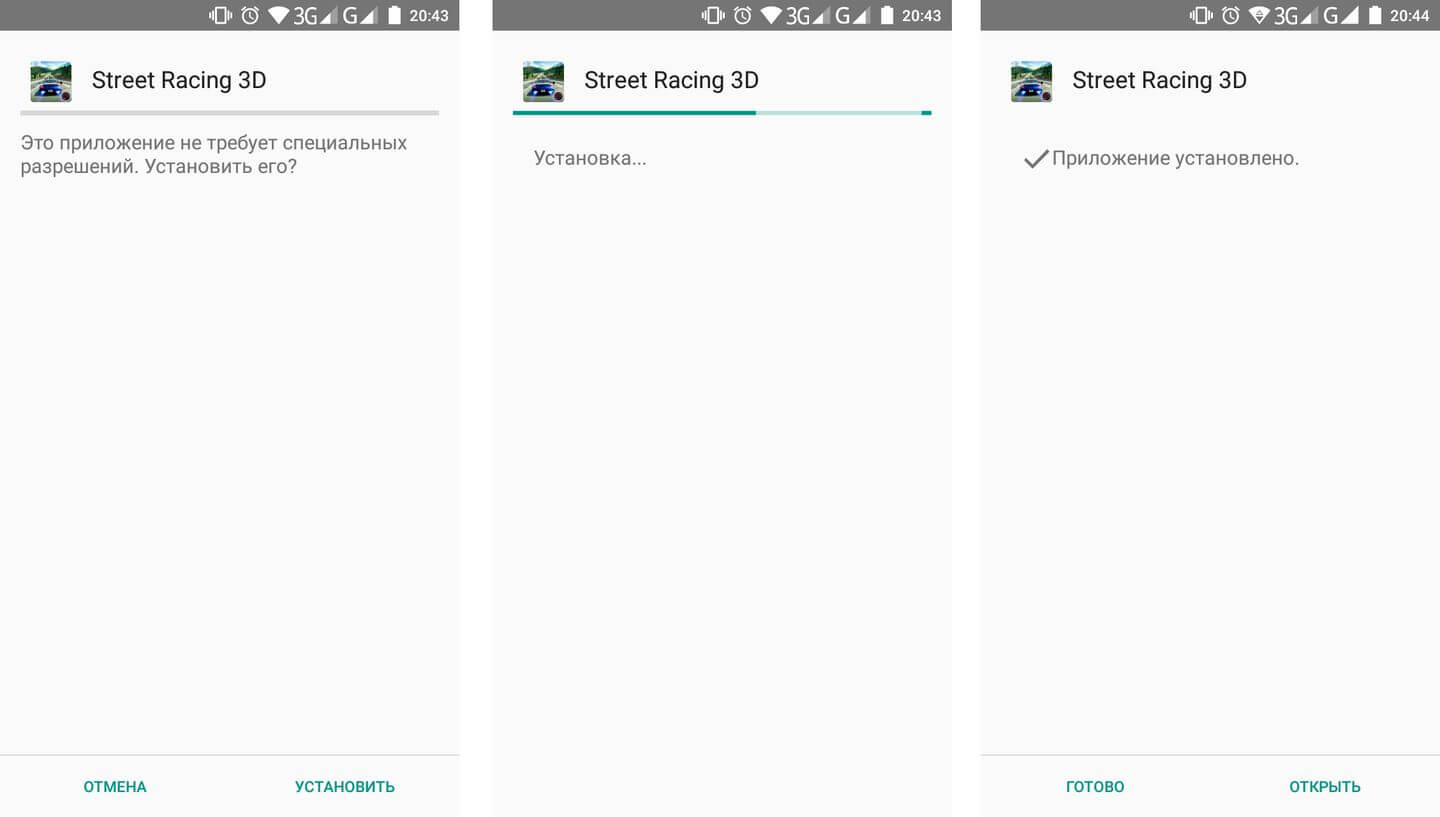Screen dimensions: 1440x817
Task: Click battery icon in middle status bar
Action: click(x=886, y=15)
